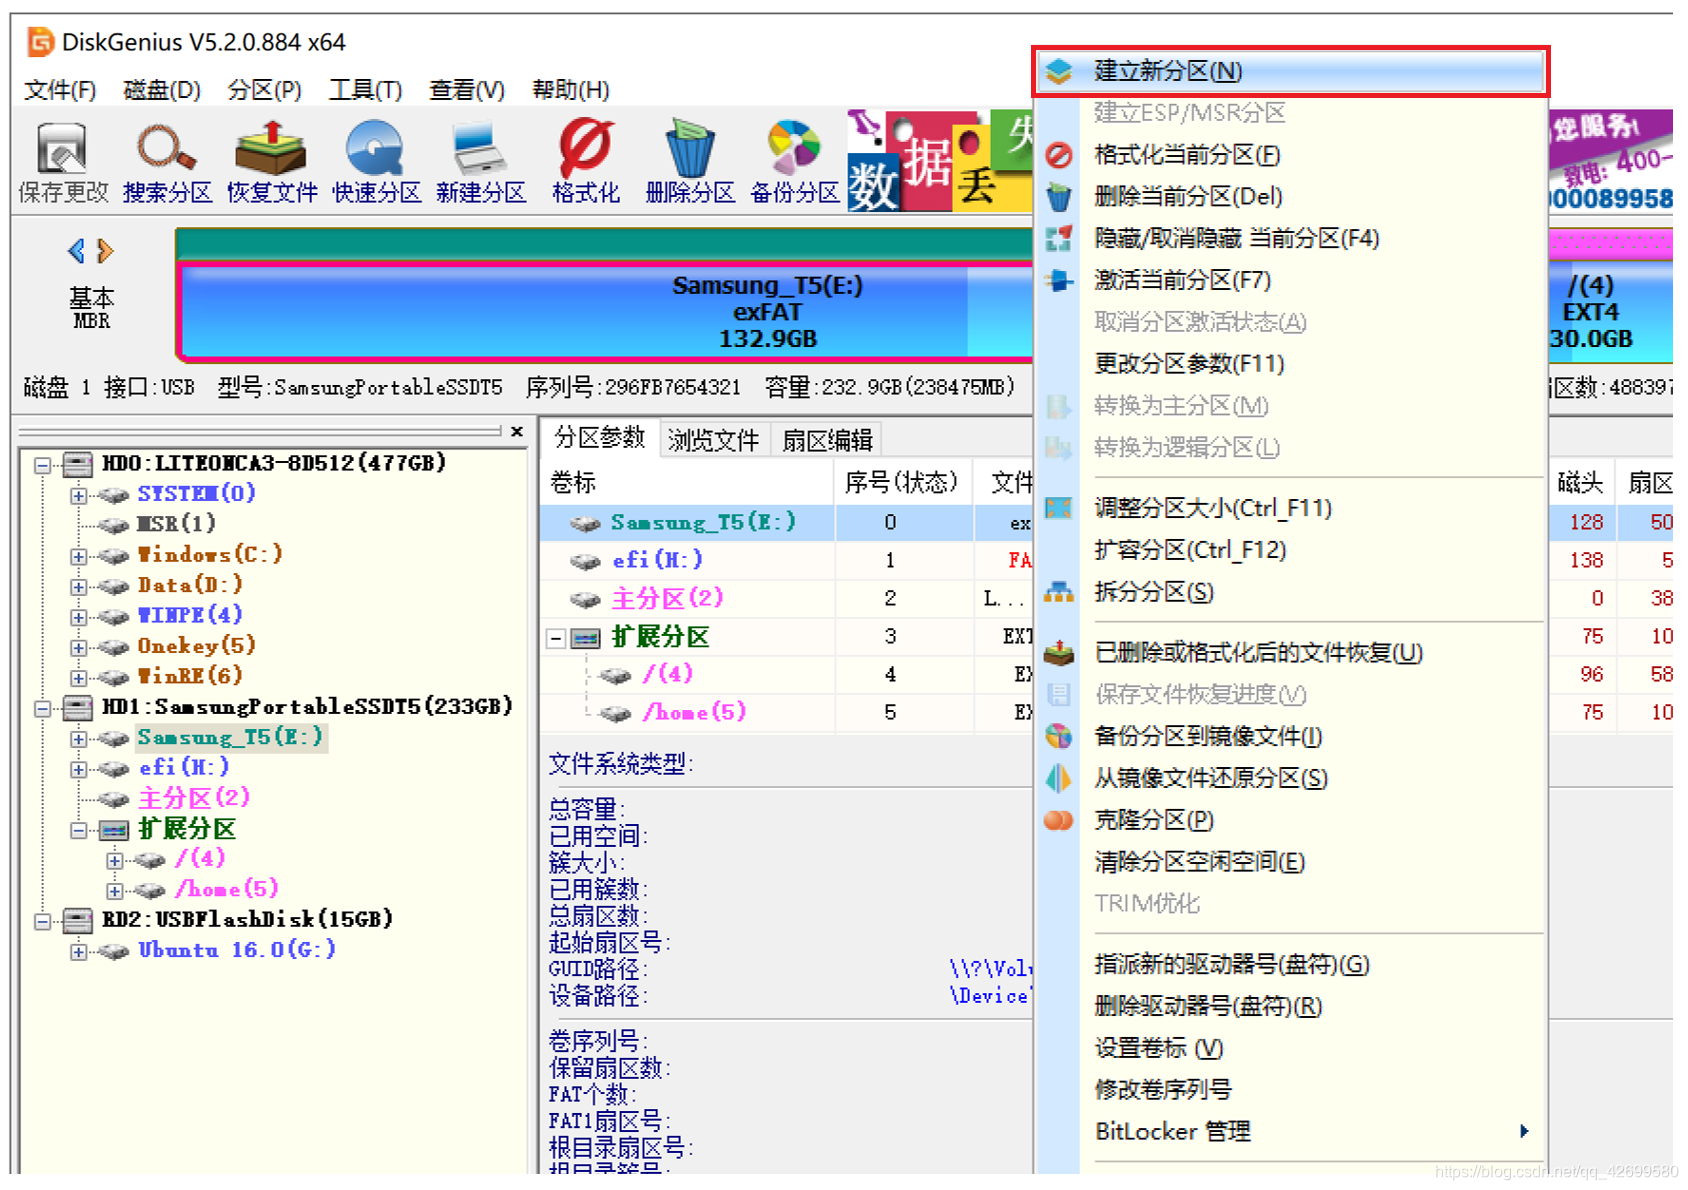Choose 指派新的驱动器号(盘符)(G) entry
Screen dimensions: 1688x1190
click(x=1232, y=964)
